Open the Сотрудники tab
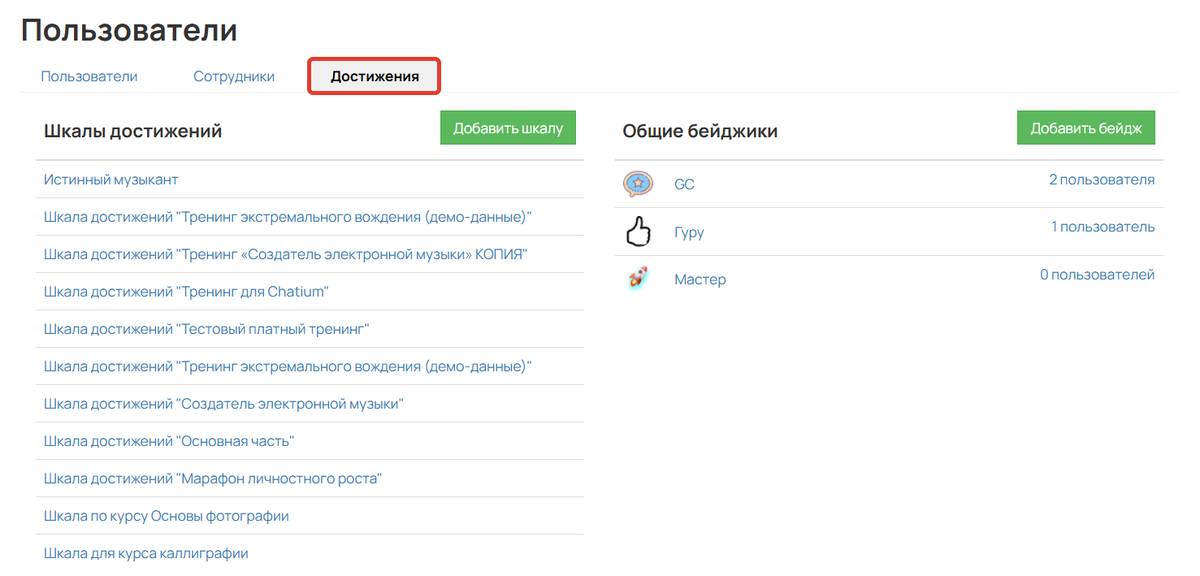The image size is (1200, 576). [x=233, y=75]
